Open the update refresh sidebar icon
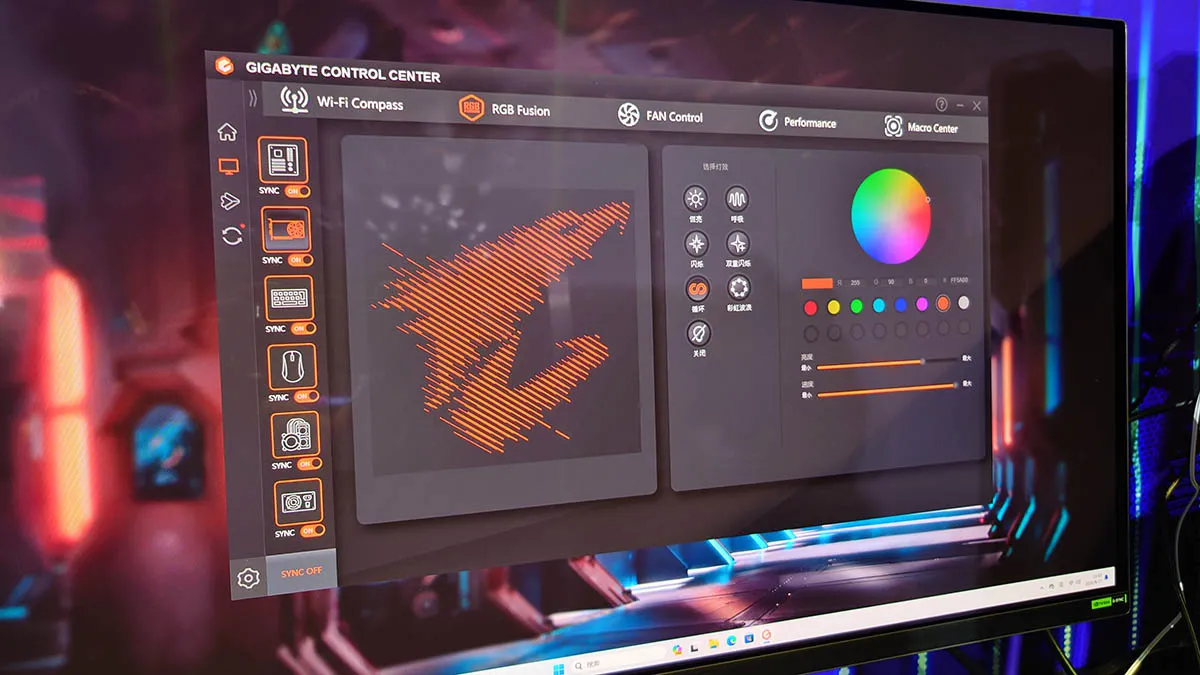The width and height of the screenshot is (1200, 675). [x=232, y=235]
